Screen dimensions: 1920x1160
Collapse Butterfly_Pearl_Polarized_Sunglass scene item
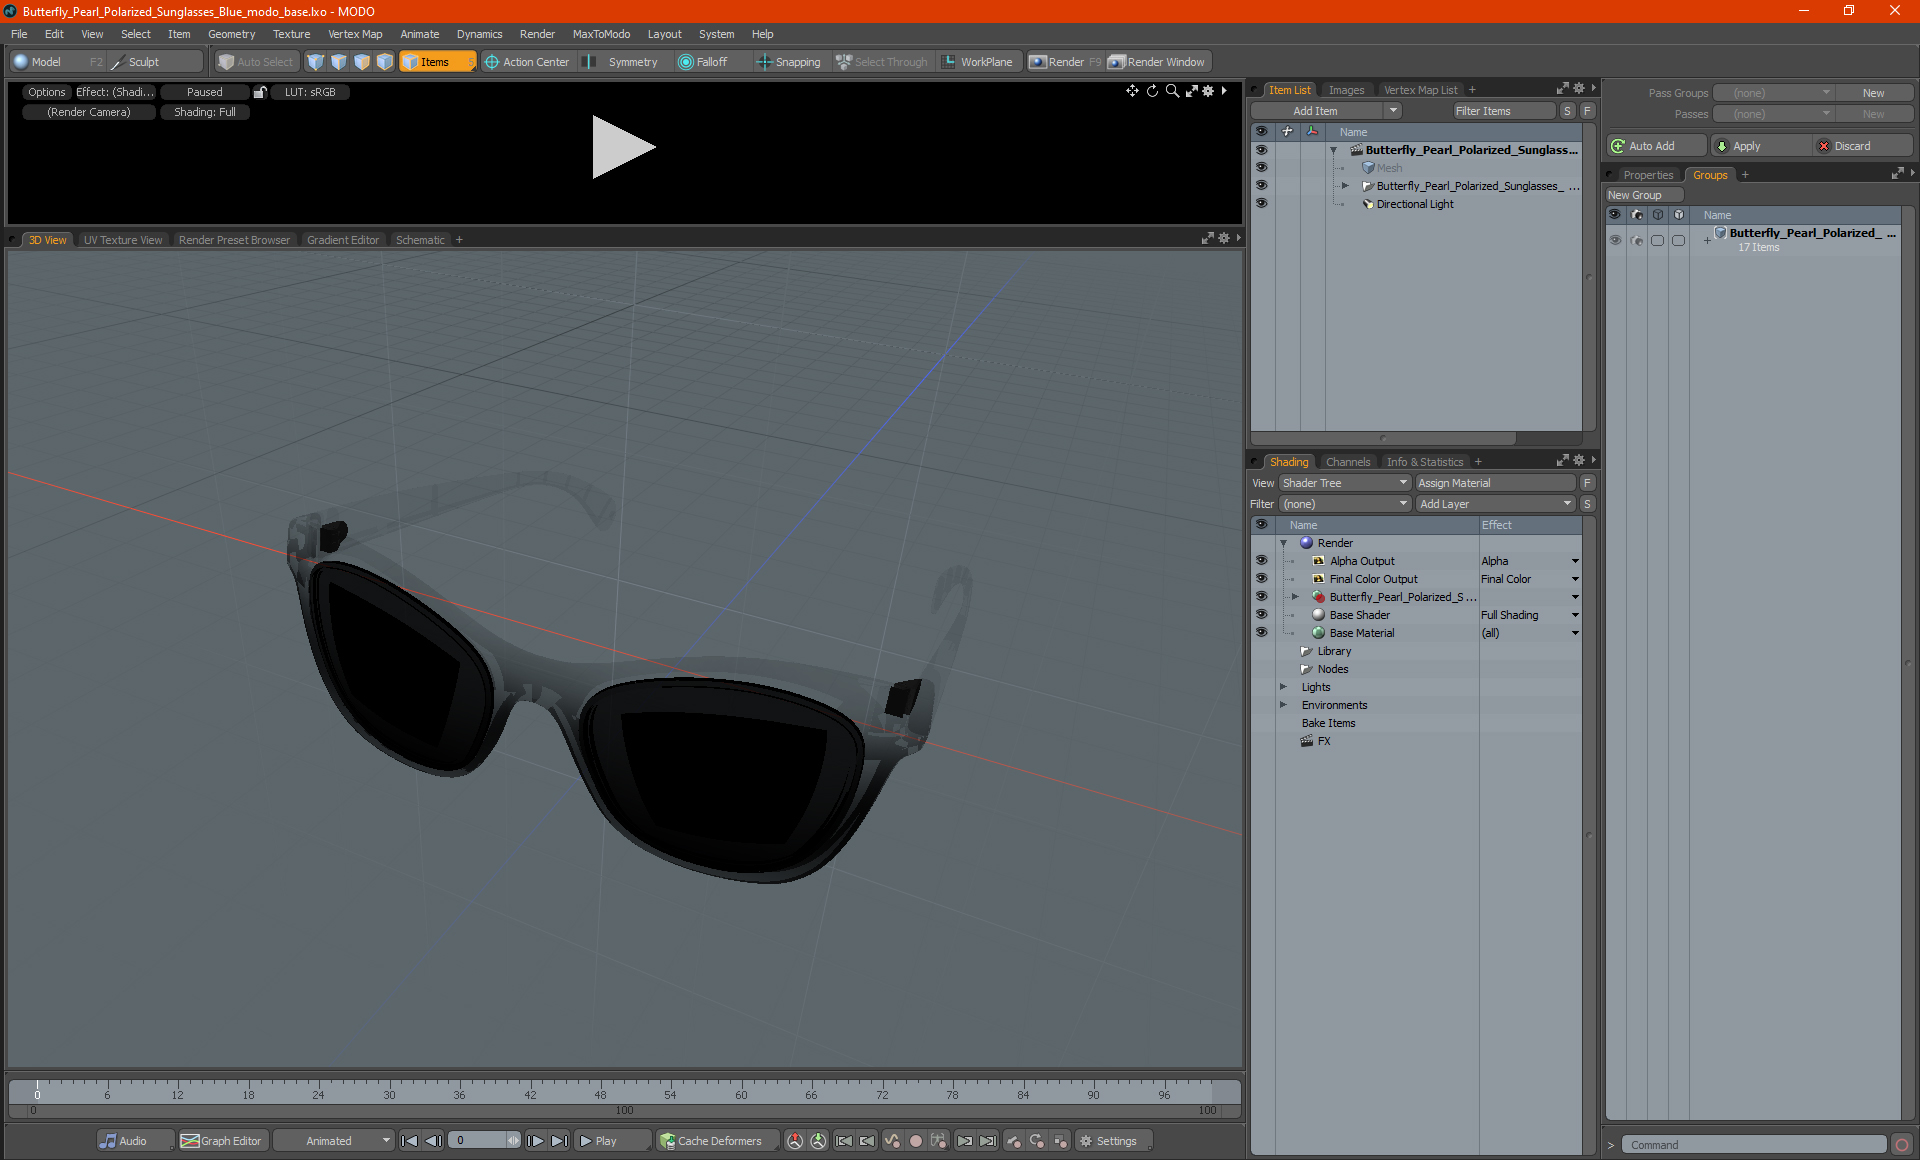tap(1333, 150)
